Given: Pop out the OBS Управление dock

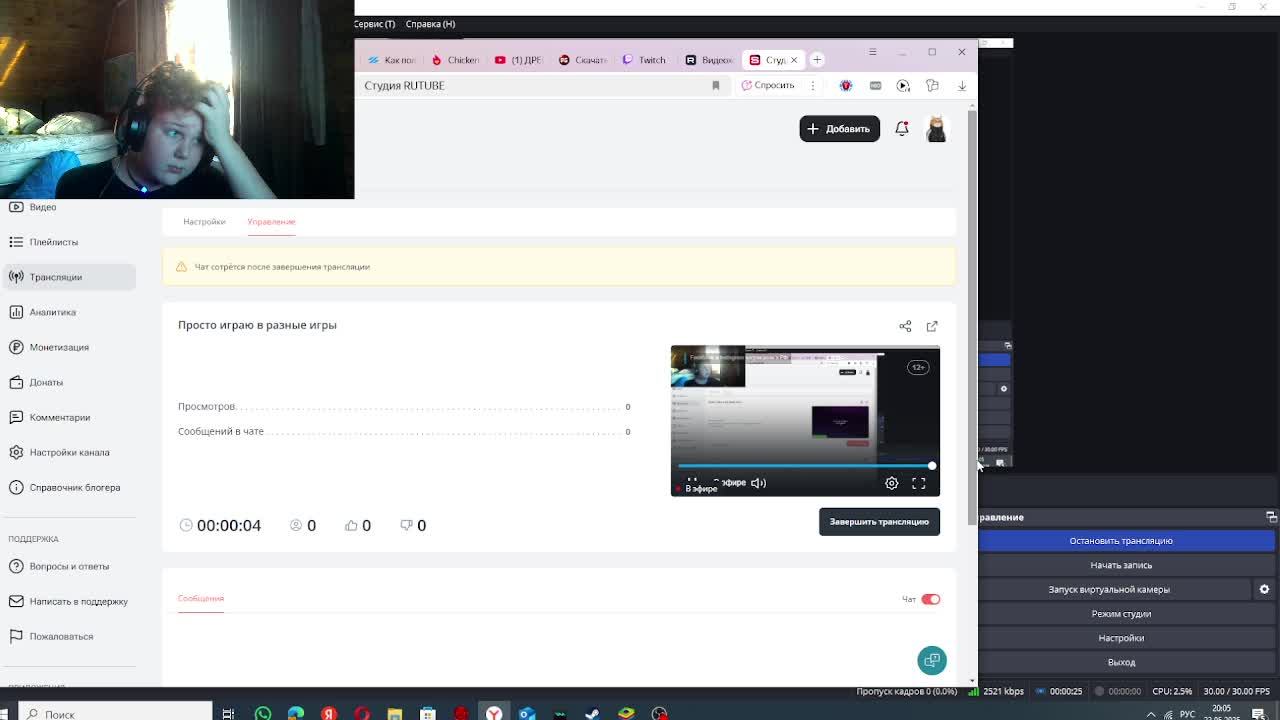Looking at the screenshot, I should click(1271, 517).
